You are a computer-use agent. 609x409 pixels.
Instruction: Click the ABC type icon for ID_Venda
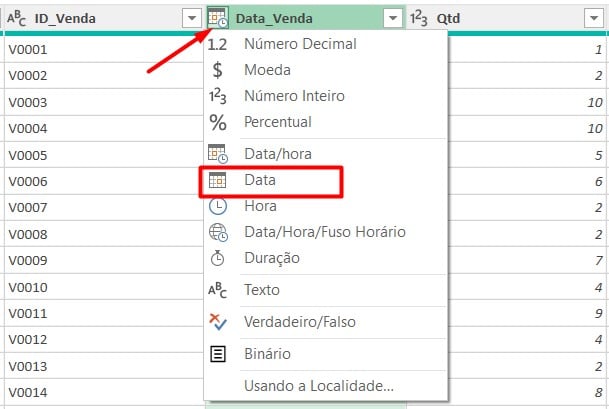17,18
